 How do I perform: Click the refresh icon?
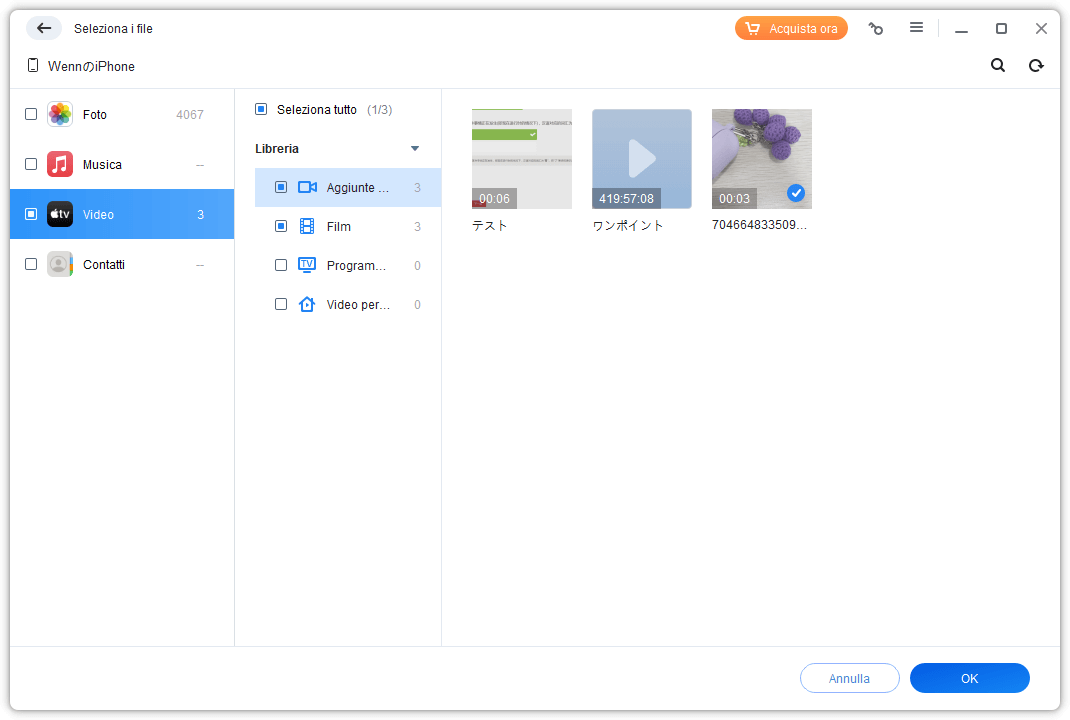pyautogui.click(x=1036, y=65)
